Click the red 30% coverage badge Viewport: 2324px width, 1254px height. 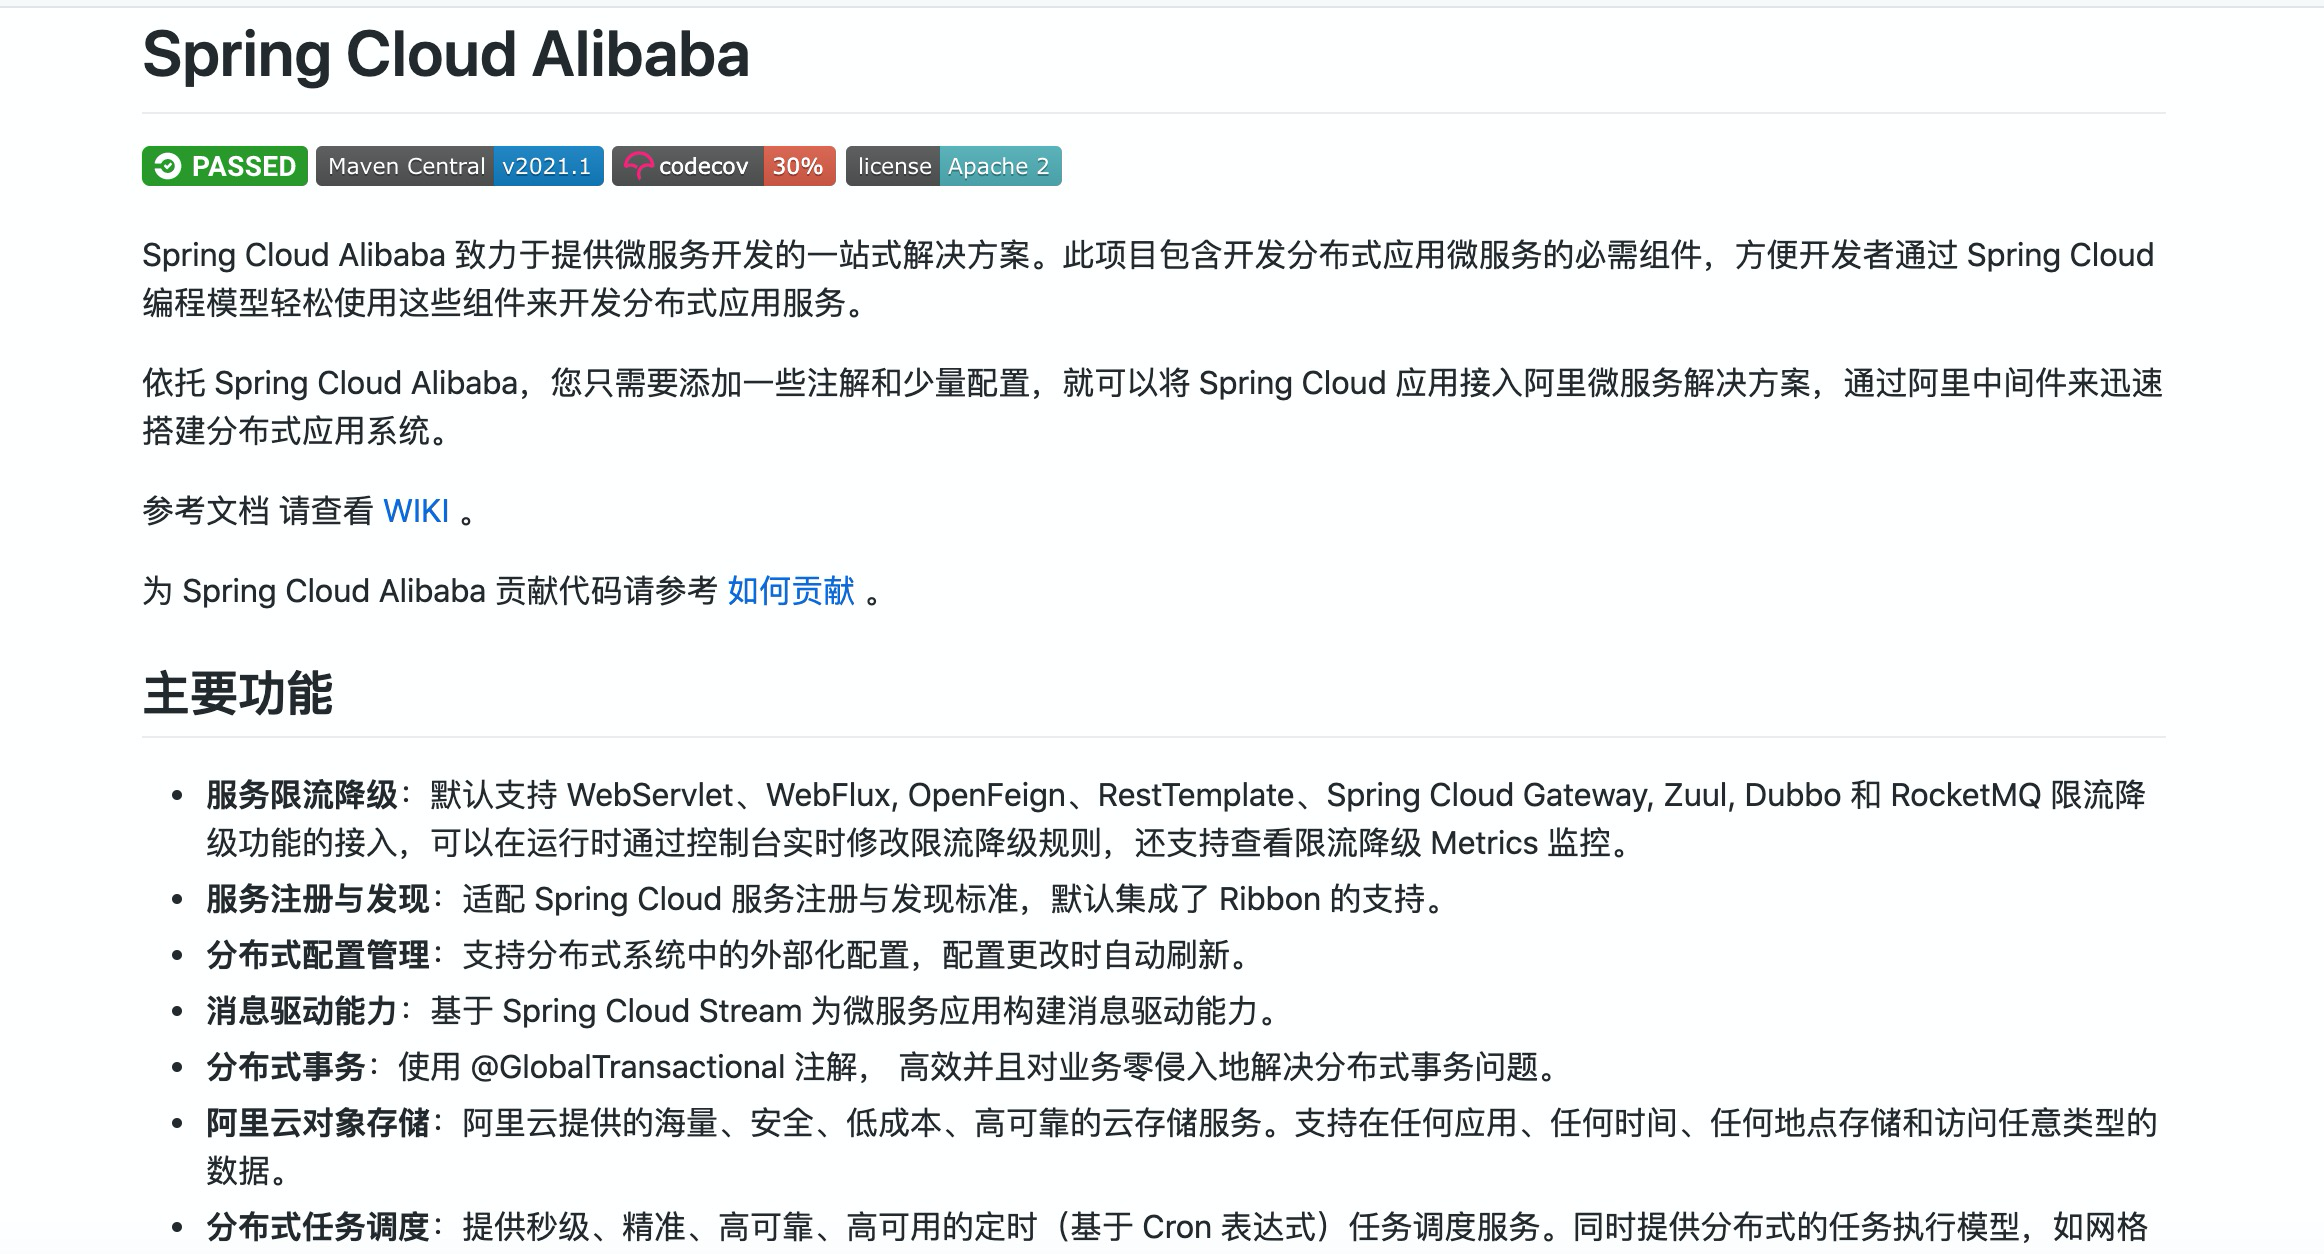pyautogui.click(x=798, y=166)
